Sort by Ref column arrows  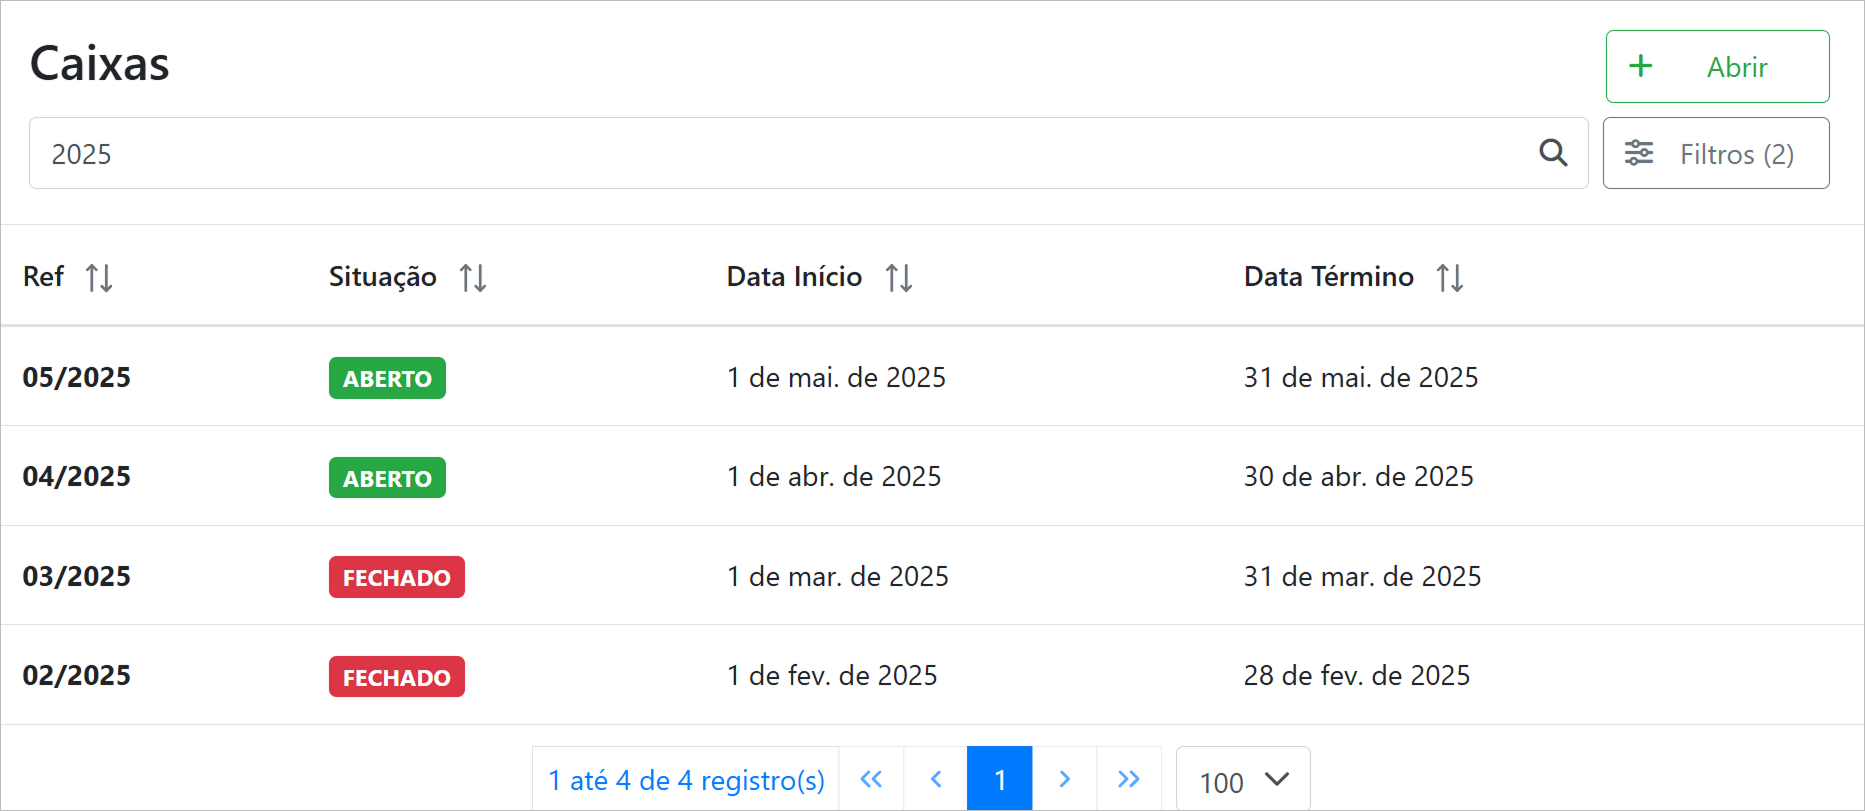99,277
